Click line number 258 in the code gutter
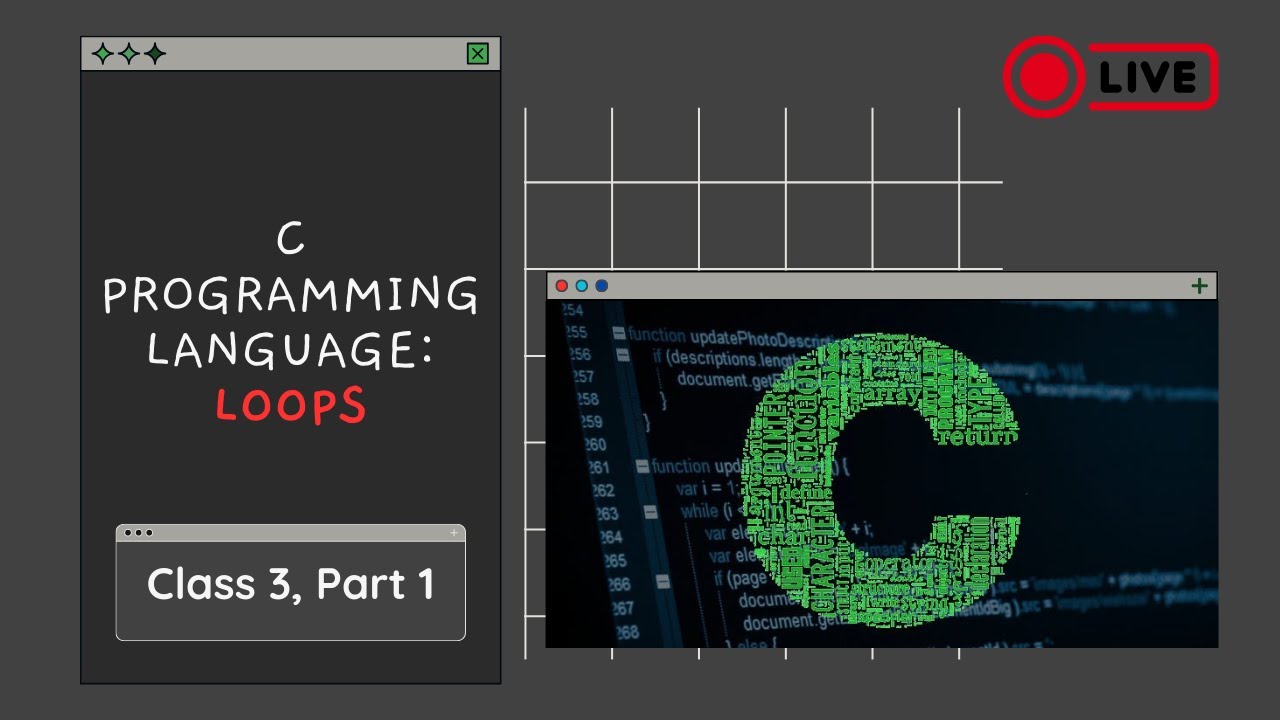Image resolution: width=1280 pixels, height=720 pixels. (585, 399)
